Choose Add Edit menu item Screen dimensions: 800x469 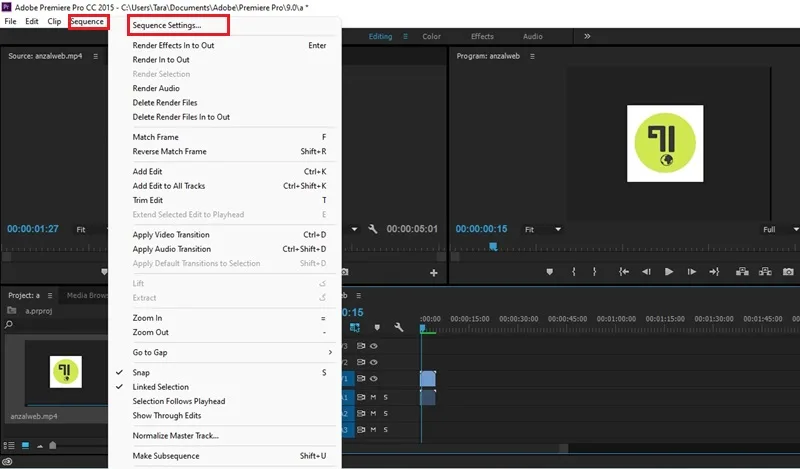pos(224,171)
